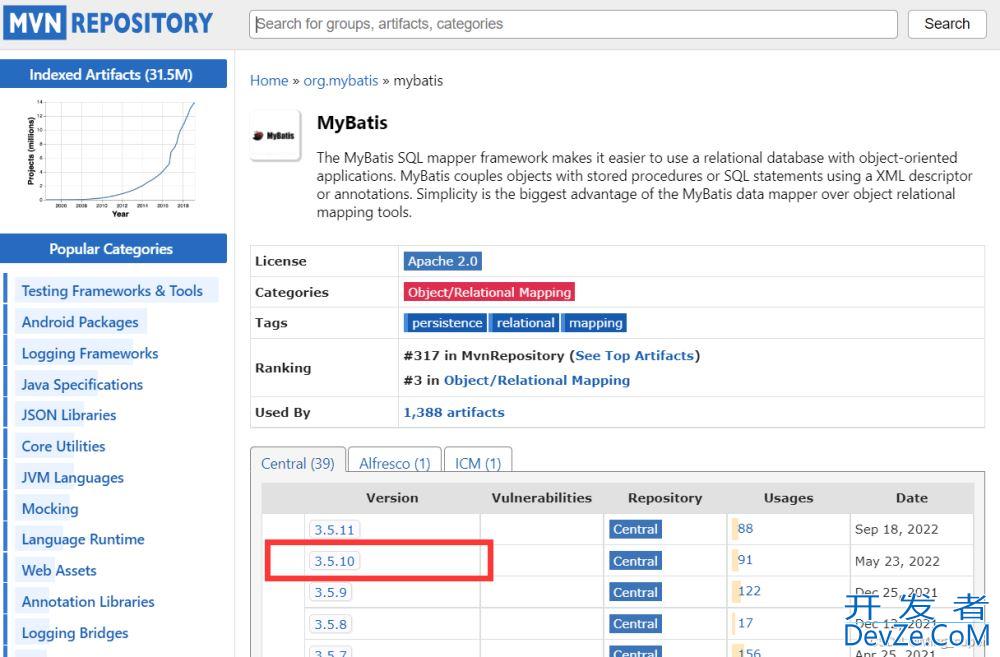
Task: Open version 3.5.9
Action: [330, 592]
